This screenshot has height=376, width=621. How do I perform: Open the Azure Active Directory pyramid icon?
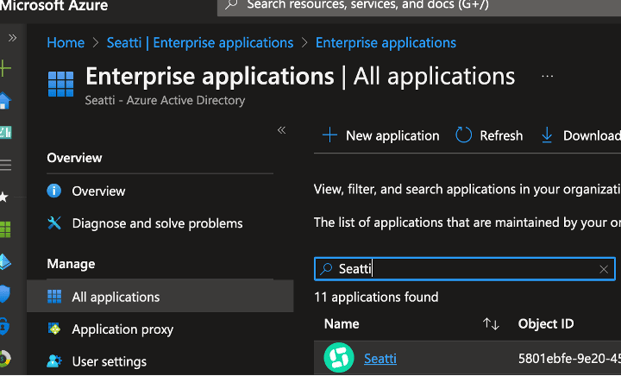[x=5, y=261]
